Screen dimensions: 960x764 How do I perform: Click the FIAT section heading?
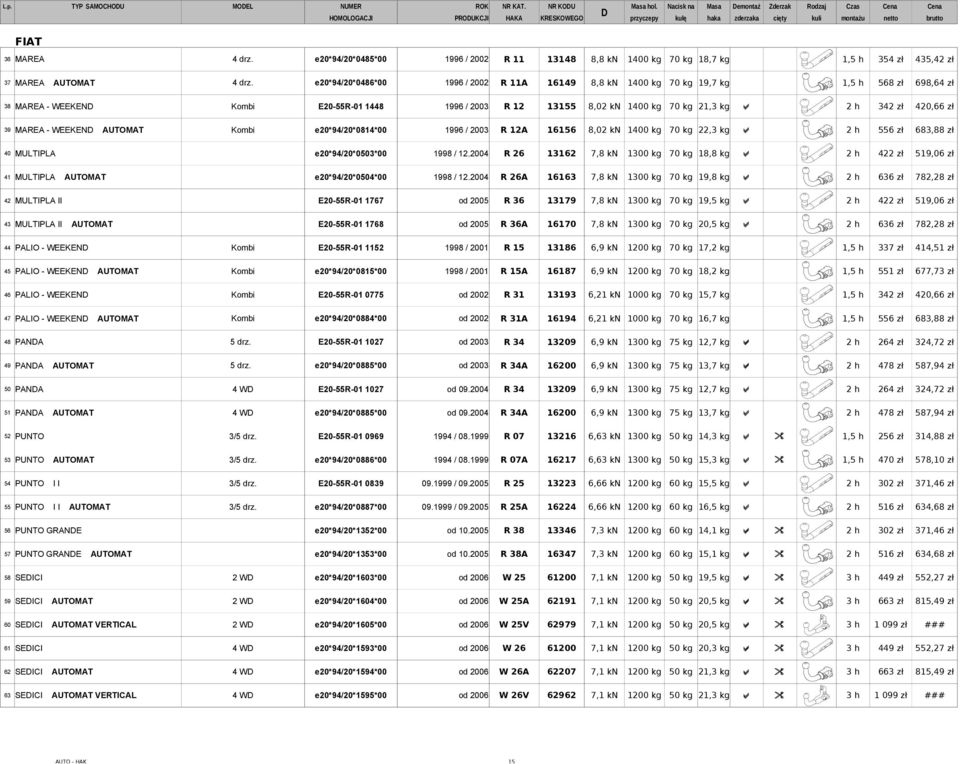[x=28, y=41]
